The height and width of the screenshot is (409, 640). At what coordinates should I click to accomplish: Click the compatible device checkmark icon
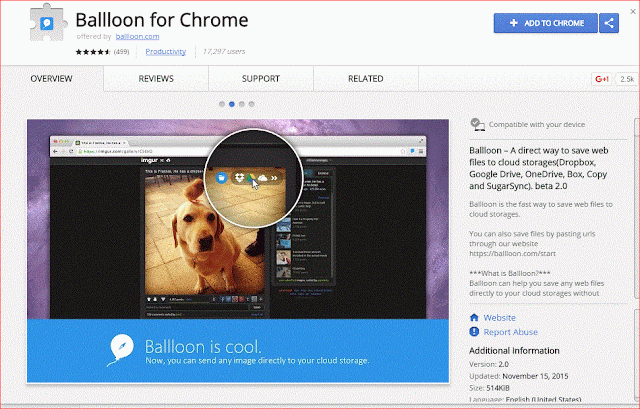477,124
